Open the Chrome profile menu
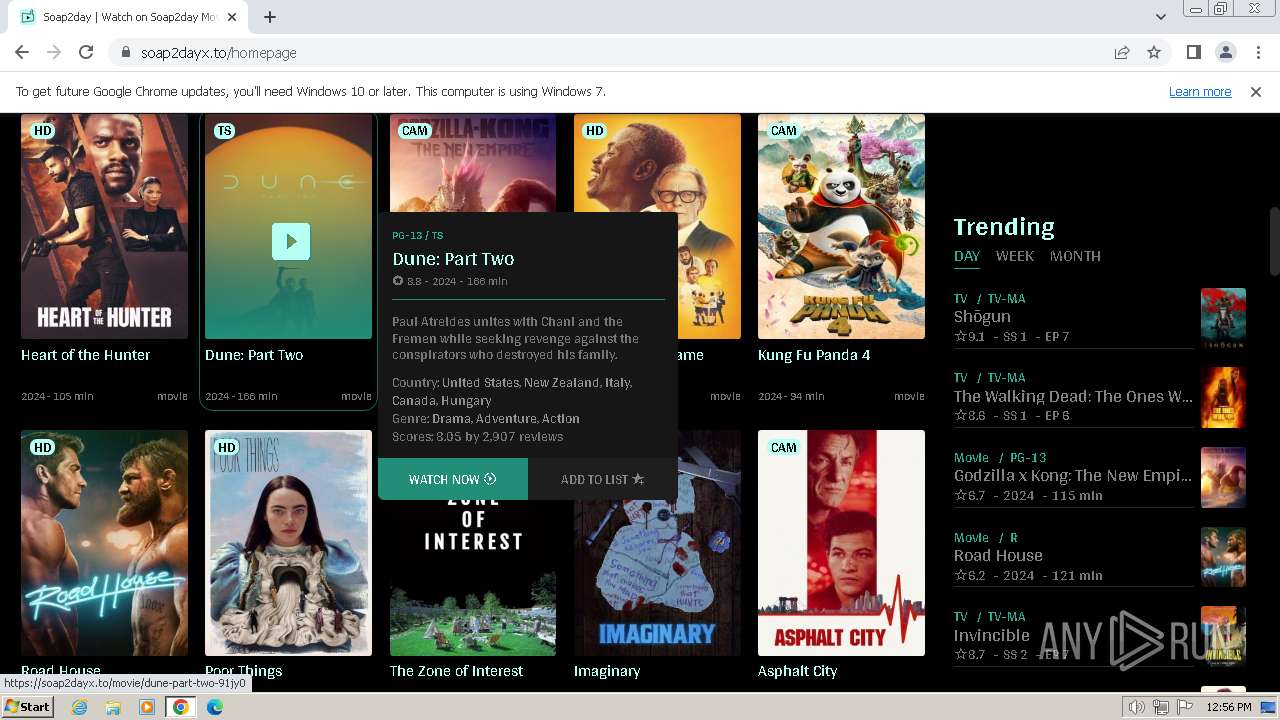This screenshot has width=1280, height=720. [1225, 52]
